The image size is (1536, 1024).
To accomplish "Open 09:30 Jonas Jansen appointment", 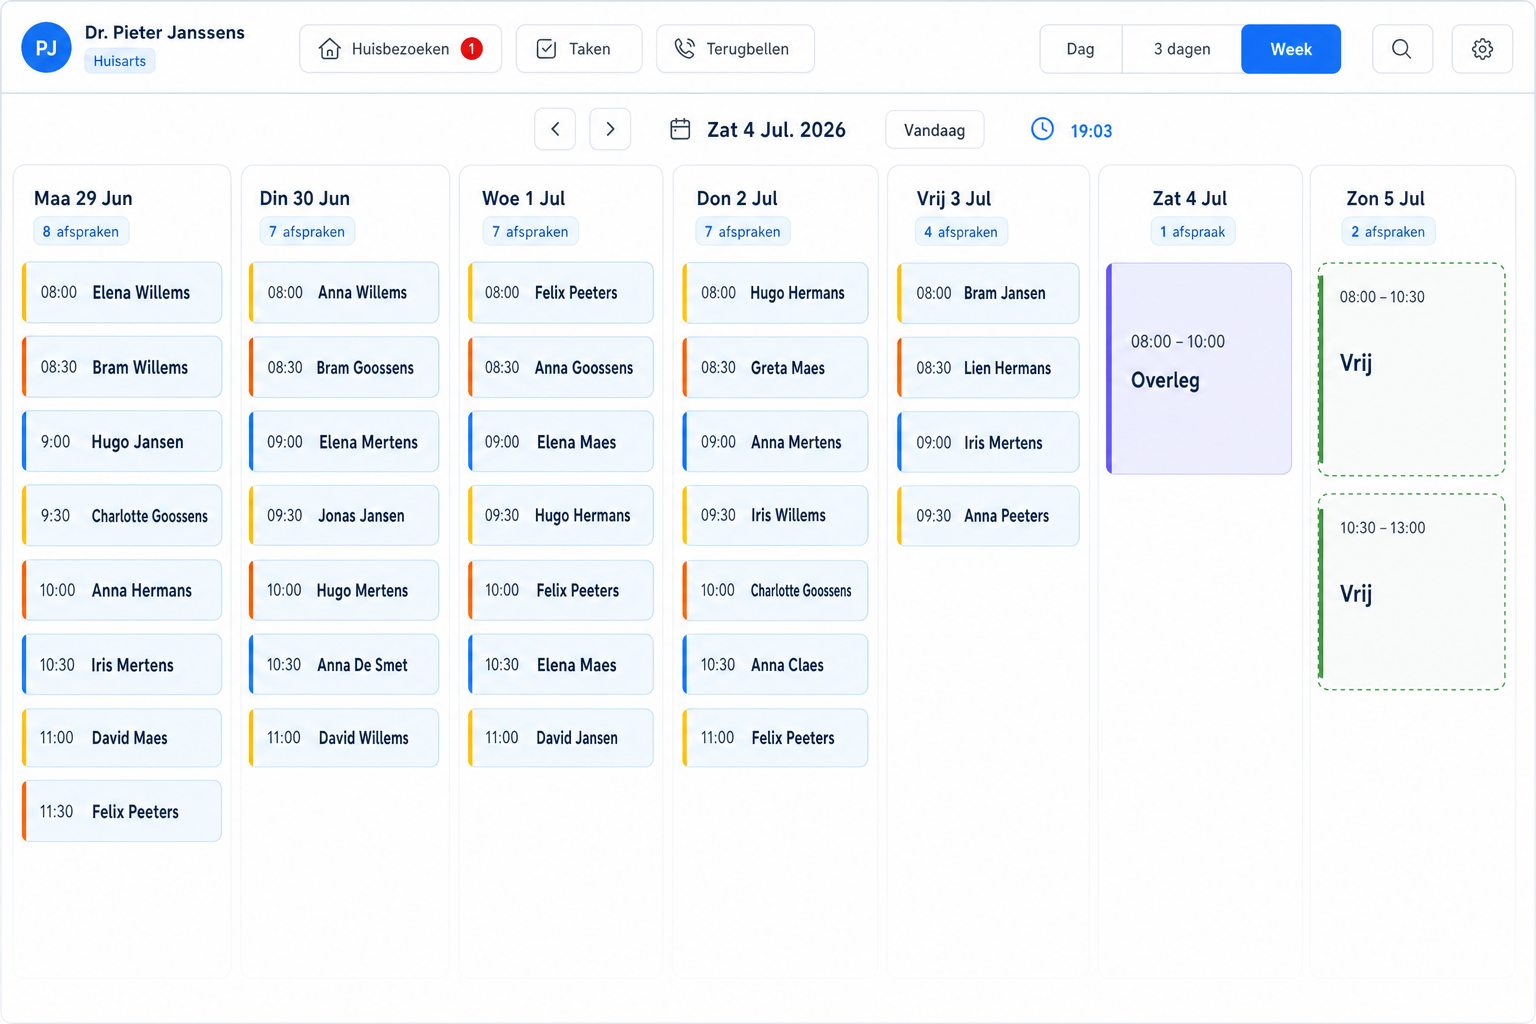I will pos(344,516).
